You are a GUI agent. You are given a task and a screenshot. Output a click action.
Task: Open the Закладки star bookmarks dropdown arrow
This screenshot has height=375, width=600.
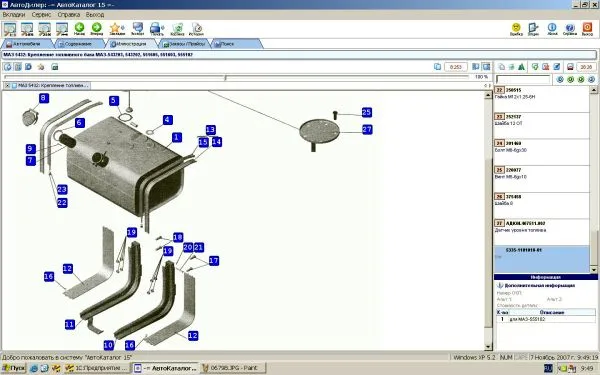[x=123, y=28]
